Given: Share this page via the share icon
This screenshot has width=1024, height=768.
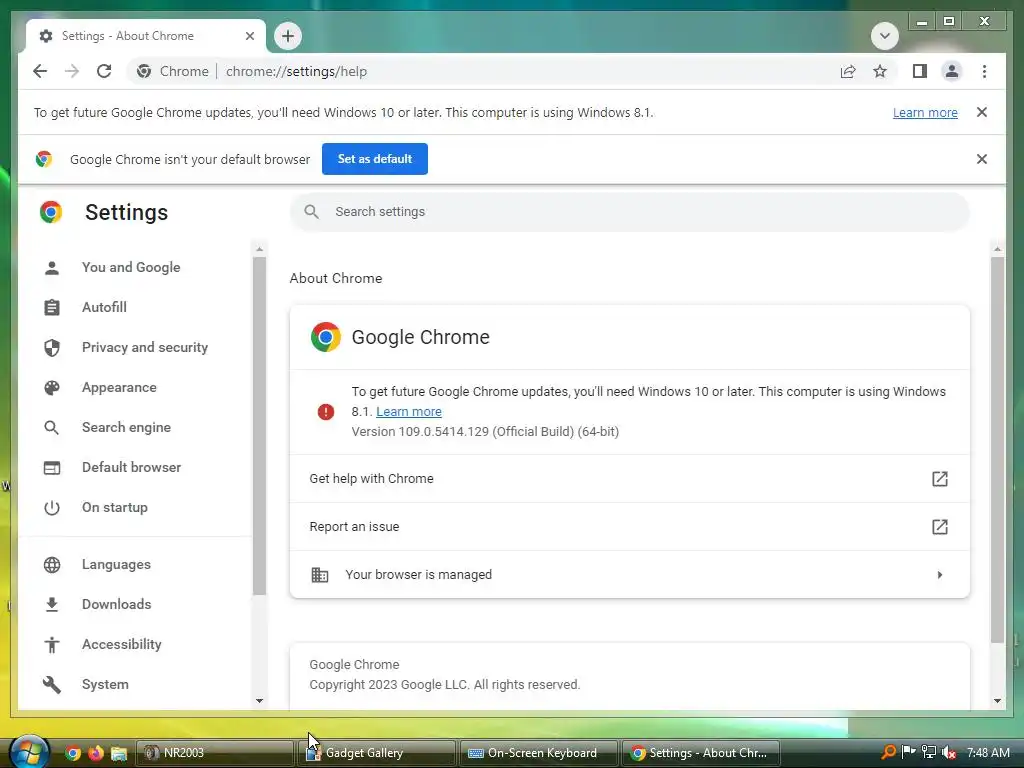Looking at the screenshot, I should [848, 71].
